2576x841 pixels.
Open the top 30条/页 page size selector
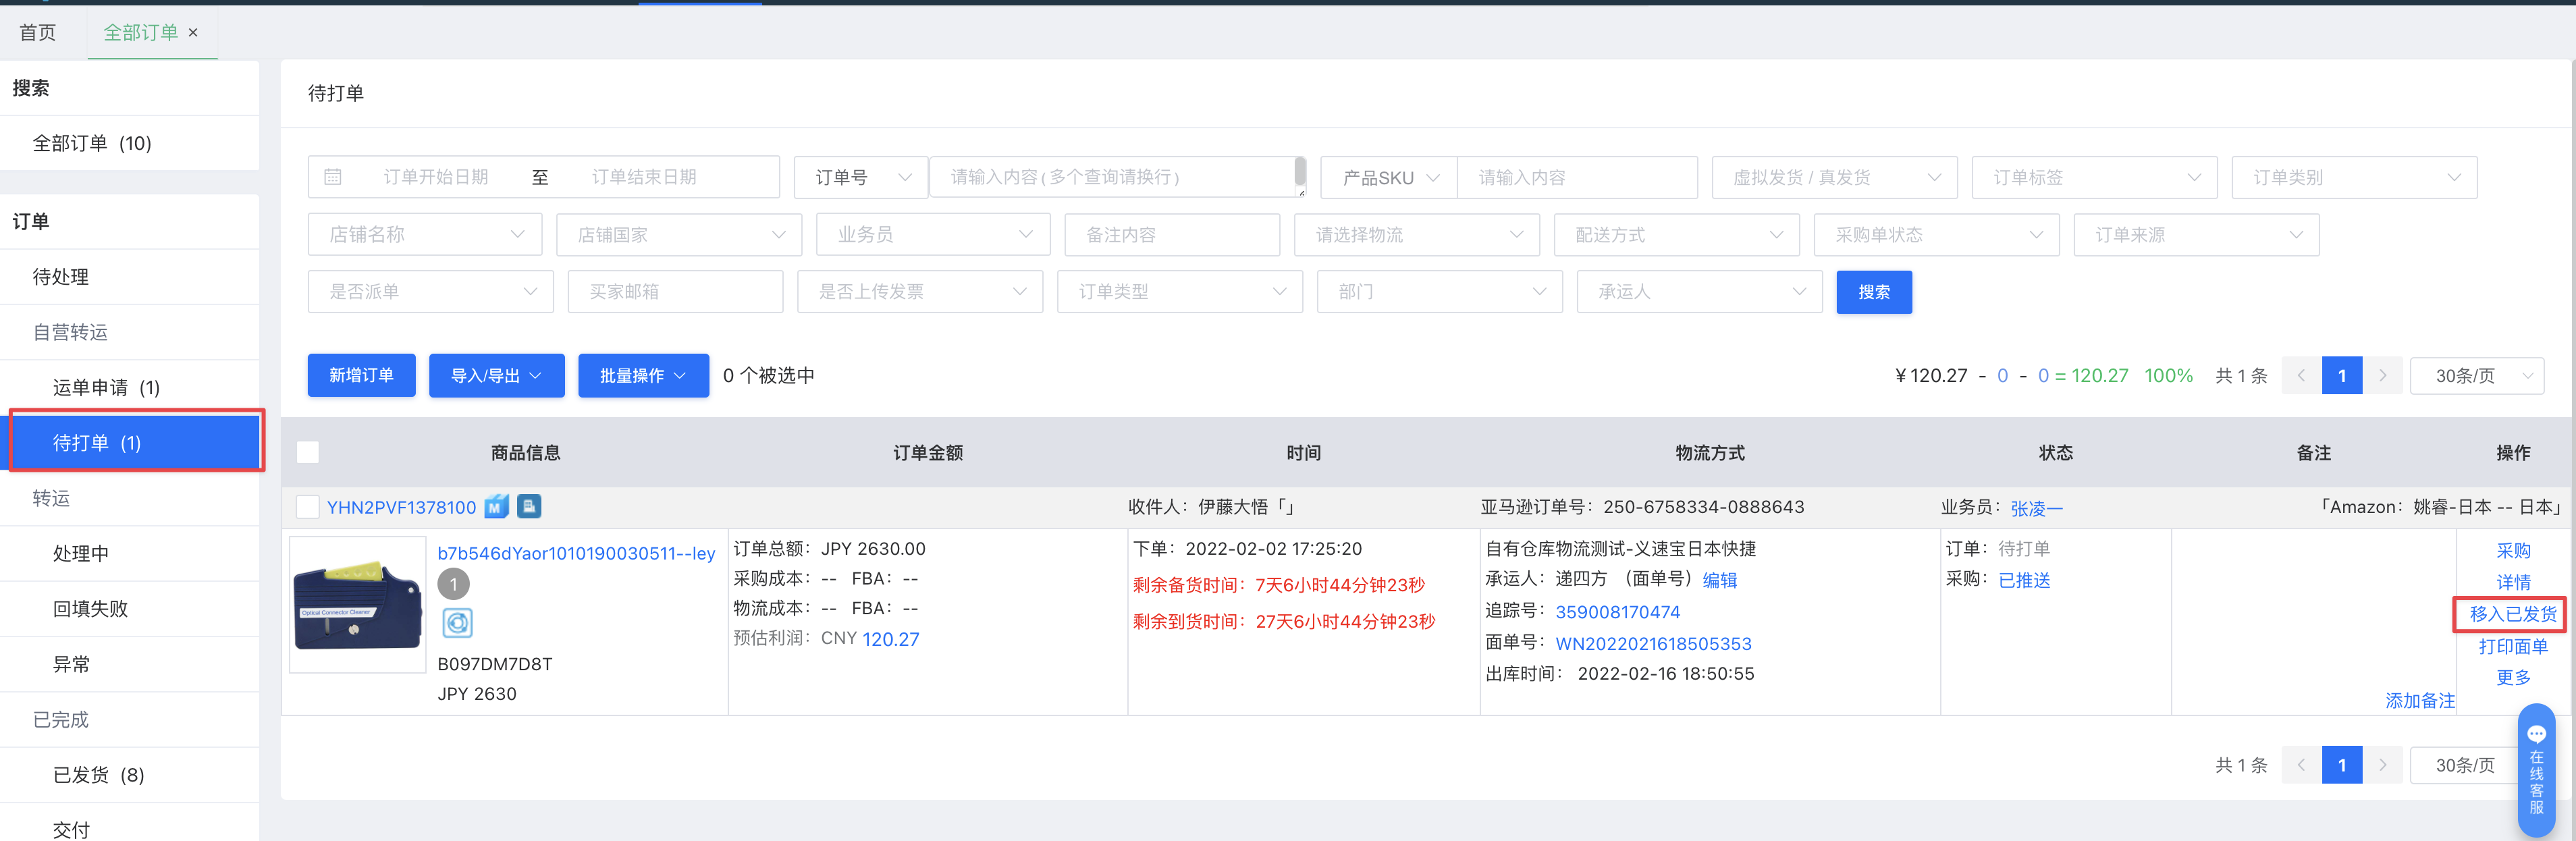click(2476, 376)
